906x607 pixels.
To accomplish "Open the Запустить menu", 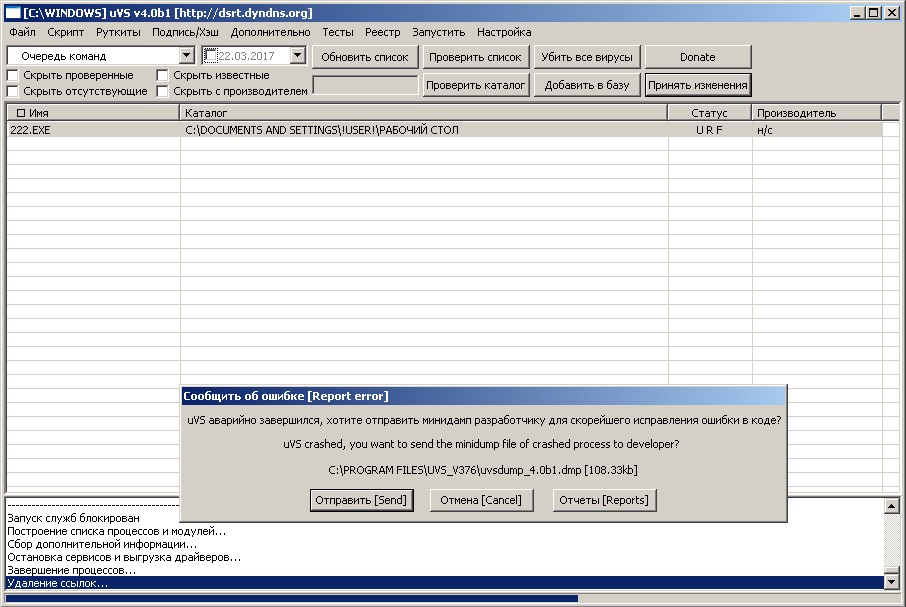I will pyautogui.click(x=439, y=32).
